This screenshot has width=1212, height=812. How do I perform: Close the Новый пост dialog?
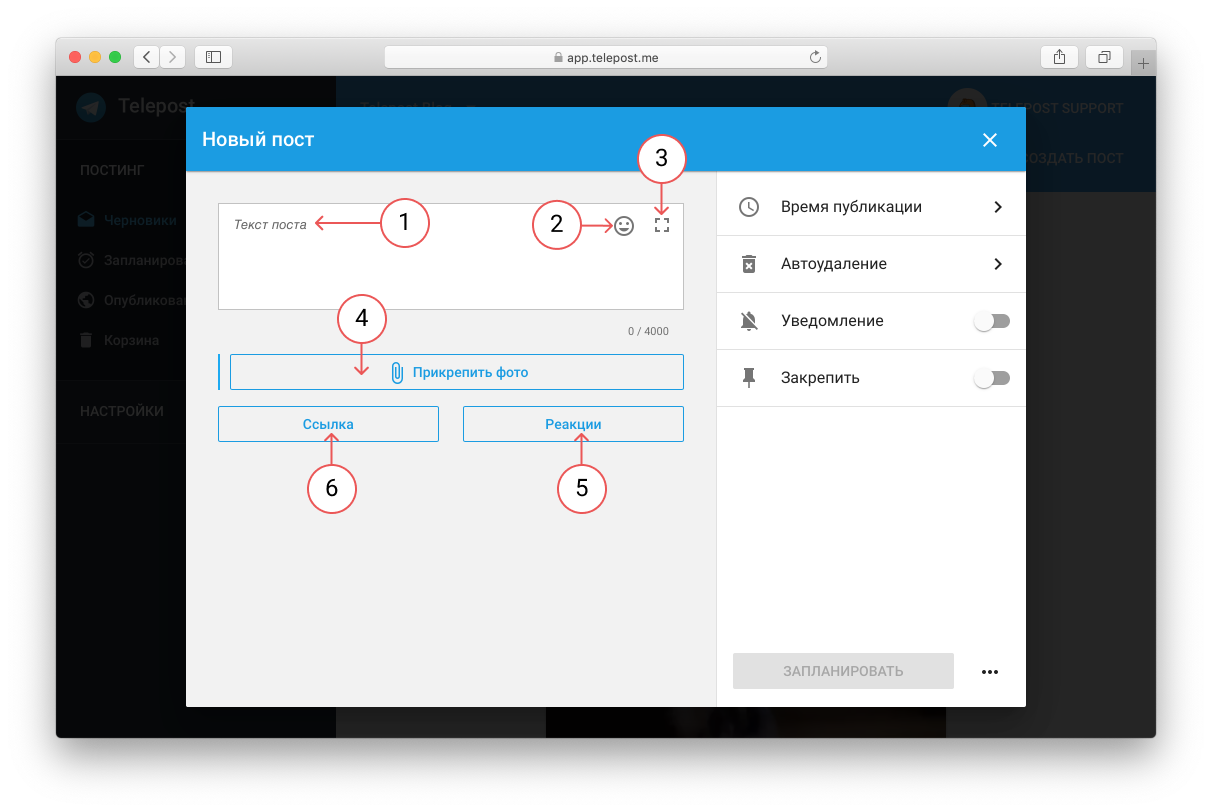pos(990,140)
